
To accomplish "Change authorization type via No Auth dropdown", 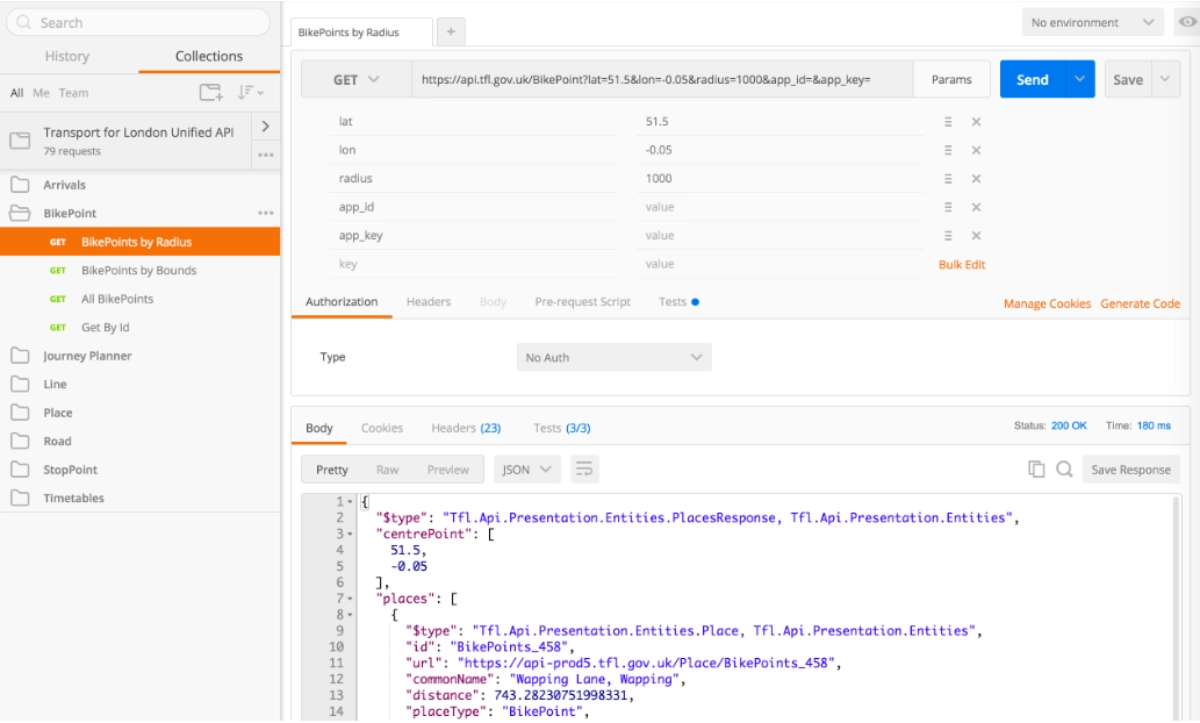I will click(x=613, y=356).
